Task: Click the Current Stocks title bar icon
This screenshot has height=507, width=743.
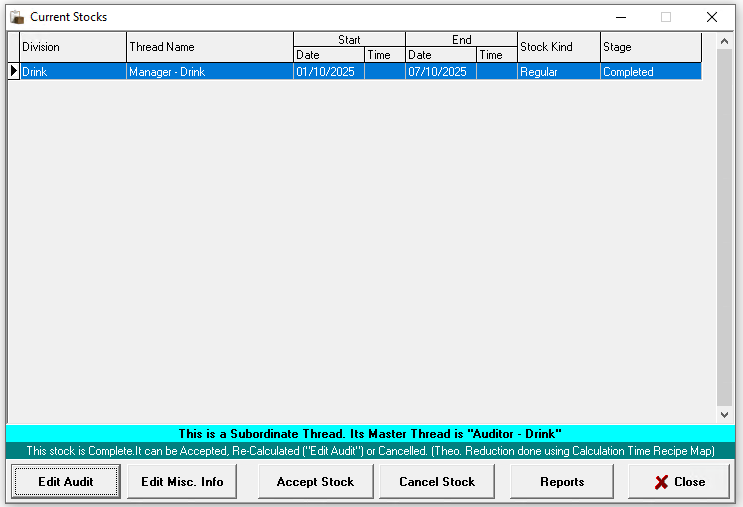Action: coord(17,17)
